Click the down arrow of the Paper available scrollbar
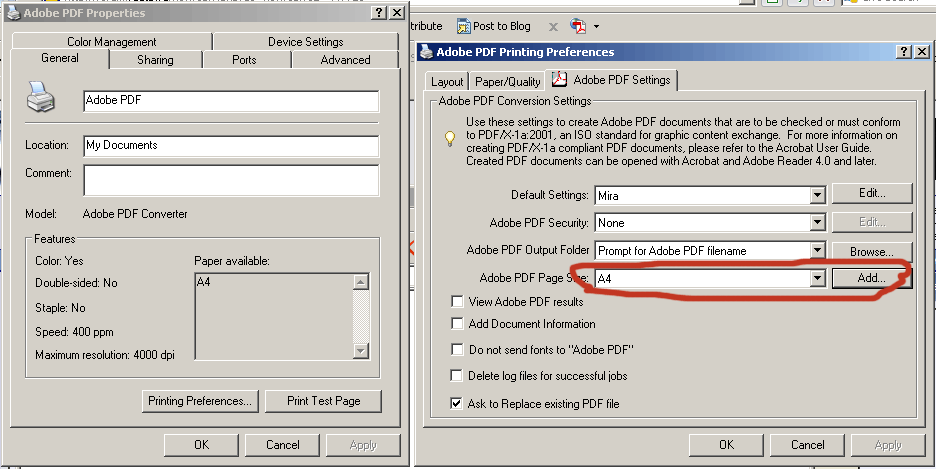Screen dimensions: 936x469 pos(361,351)
